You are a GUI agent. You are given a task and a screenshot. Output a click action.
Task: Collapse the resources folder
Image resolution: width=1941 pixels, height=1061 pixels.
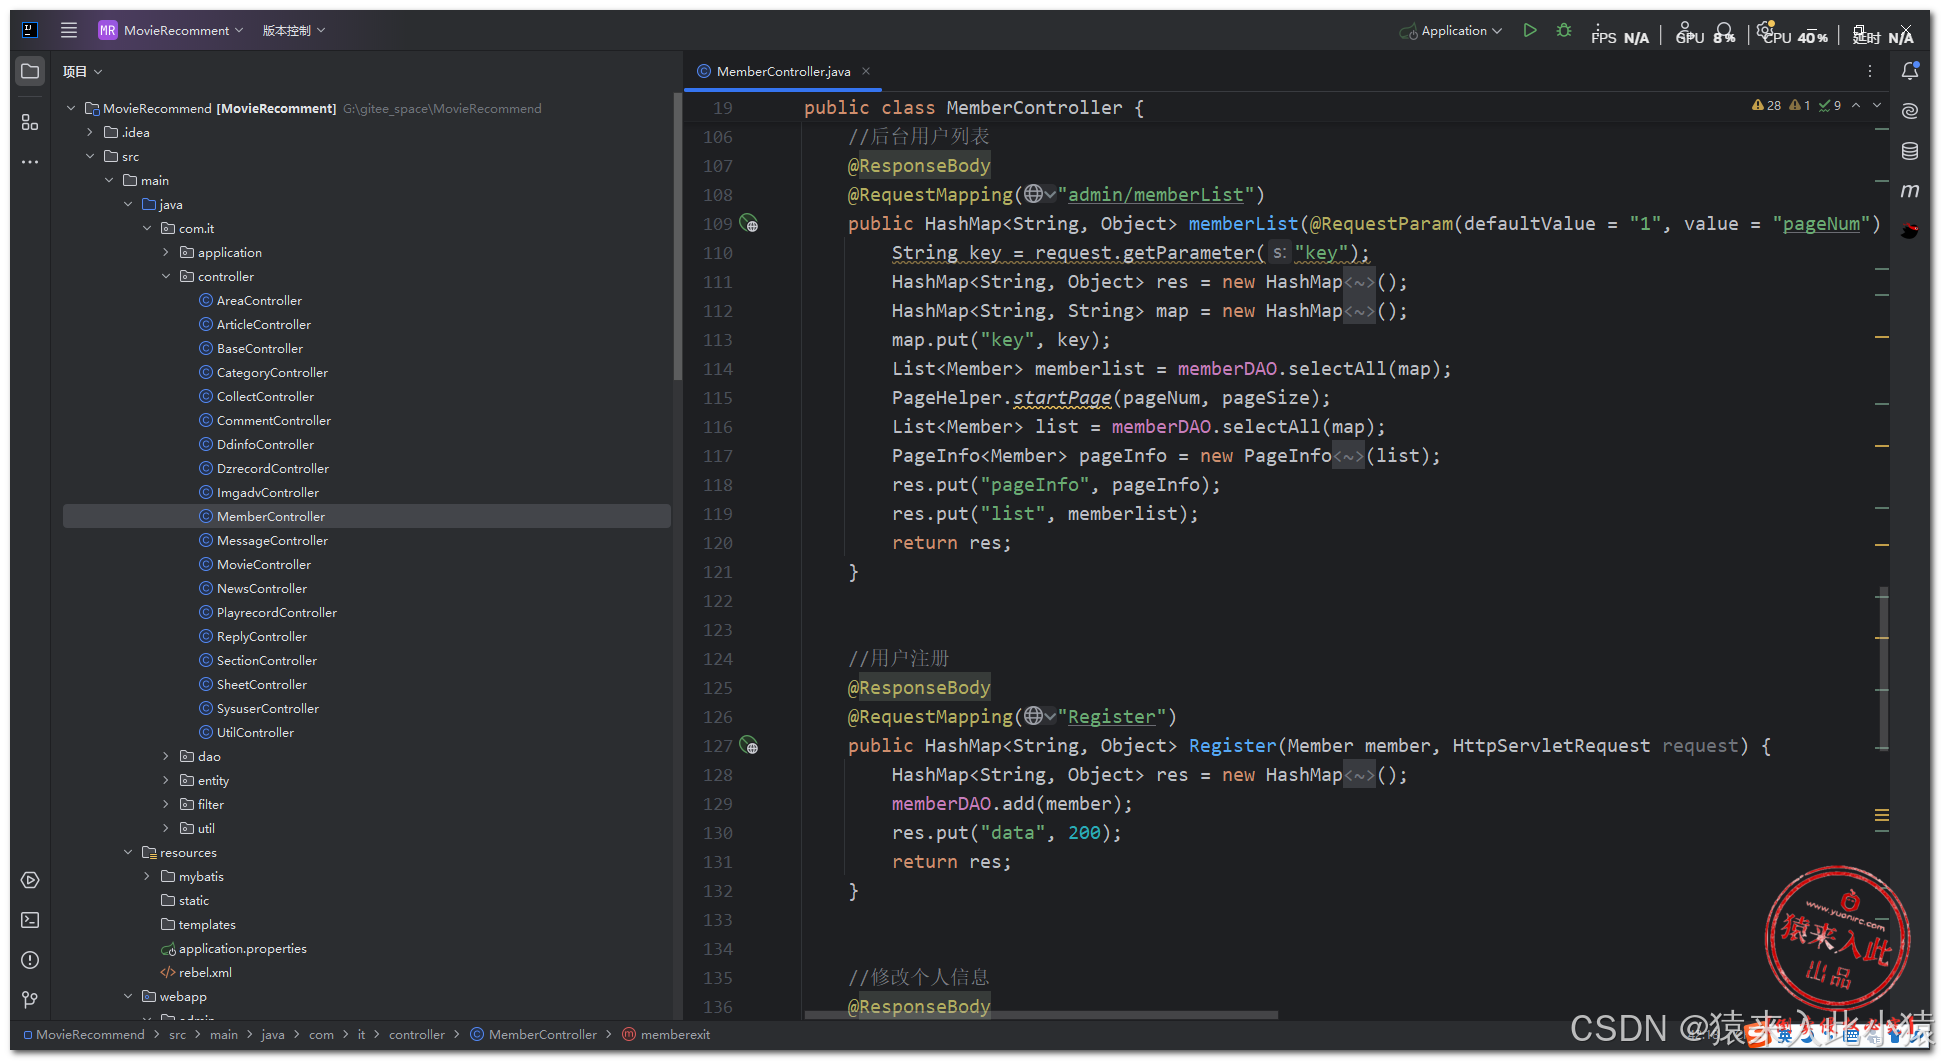coord(128,852)
